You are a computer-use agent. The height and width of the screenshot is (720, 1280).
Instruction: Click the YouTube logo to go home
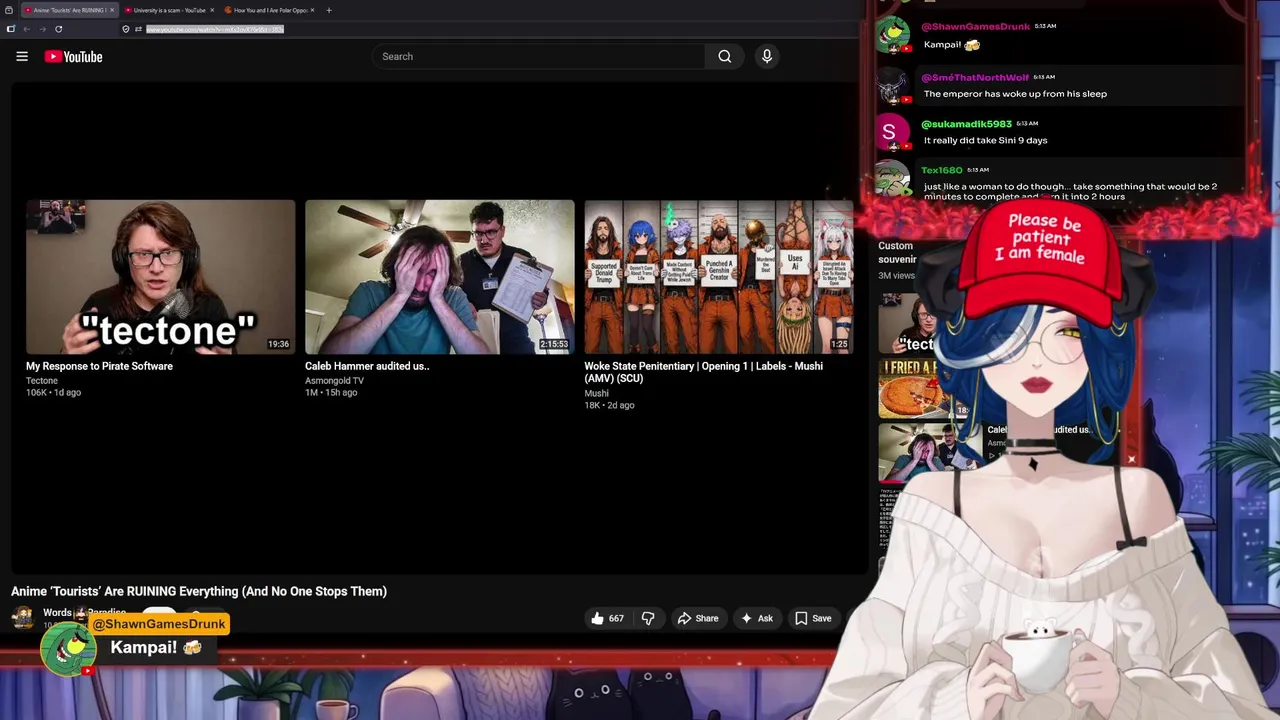[74, 57]
